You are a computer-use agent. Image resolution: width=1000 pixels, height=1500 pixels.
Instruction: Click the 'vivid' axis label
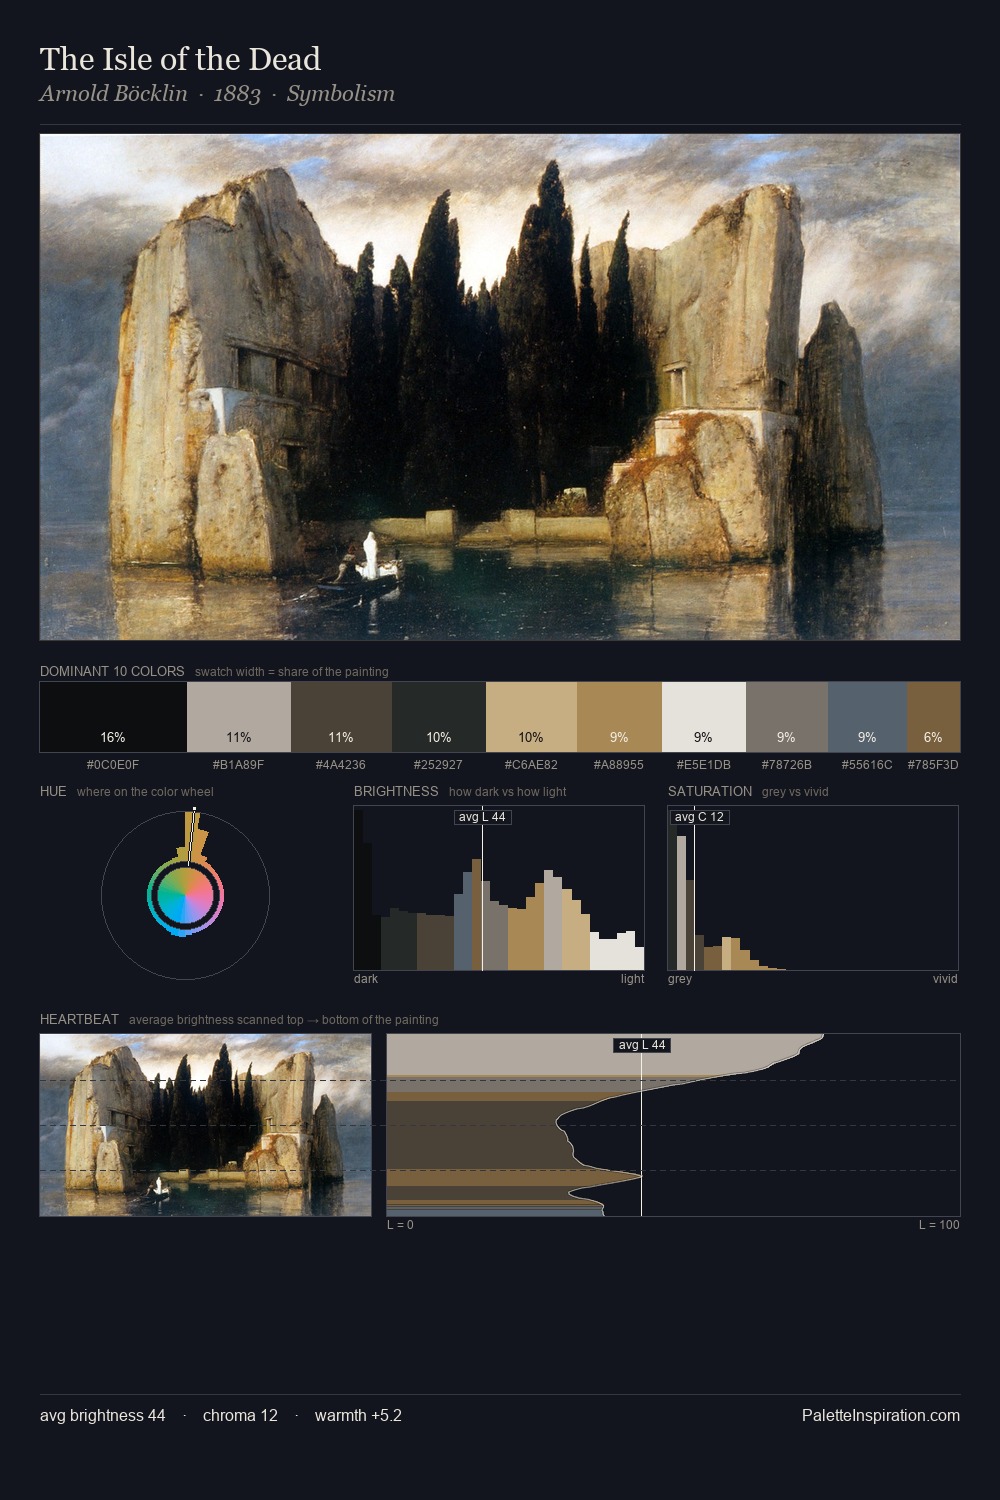pyautogui.click(x=945, y=979)
